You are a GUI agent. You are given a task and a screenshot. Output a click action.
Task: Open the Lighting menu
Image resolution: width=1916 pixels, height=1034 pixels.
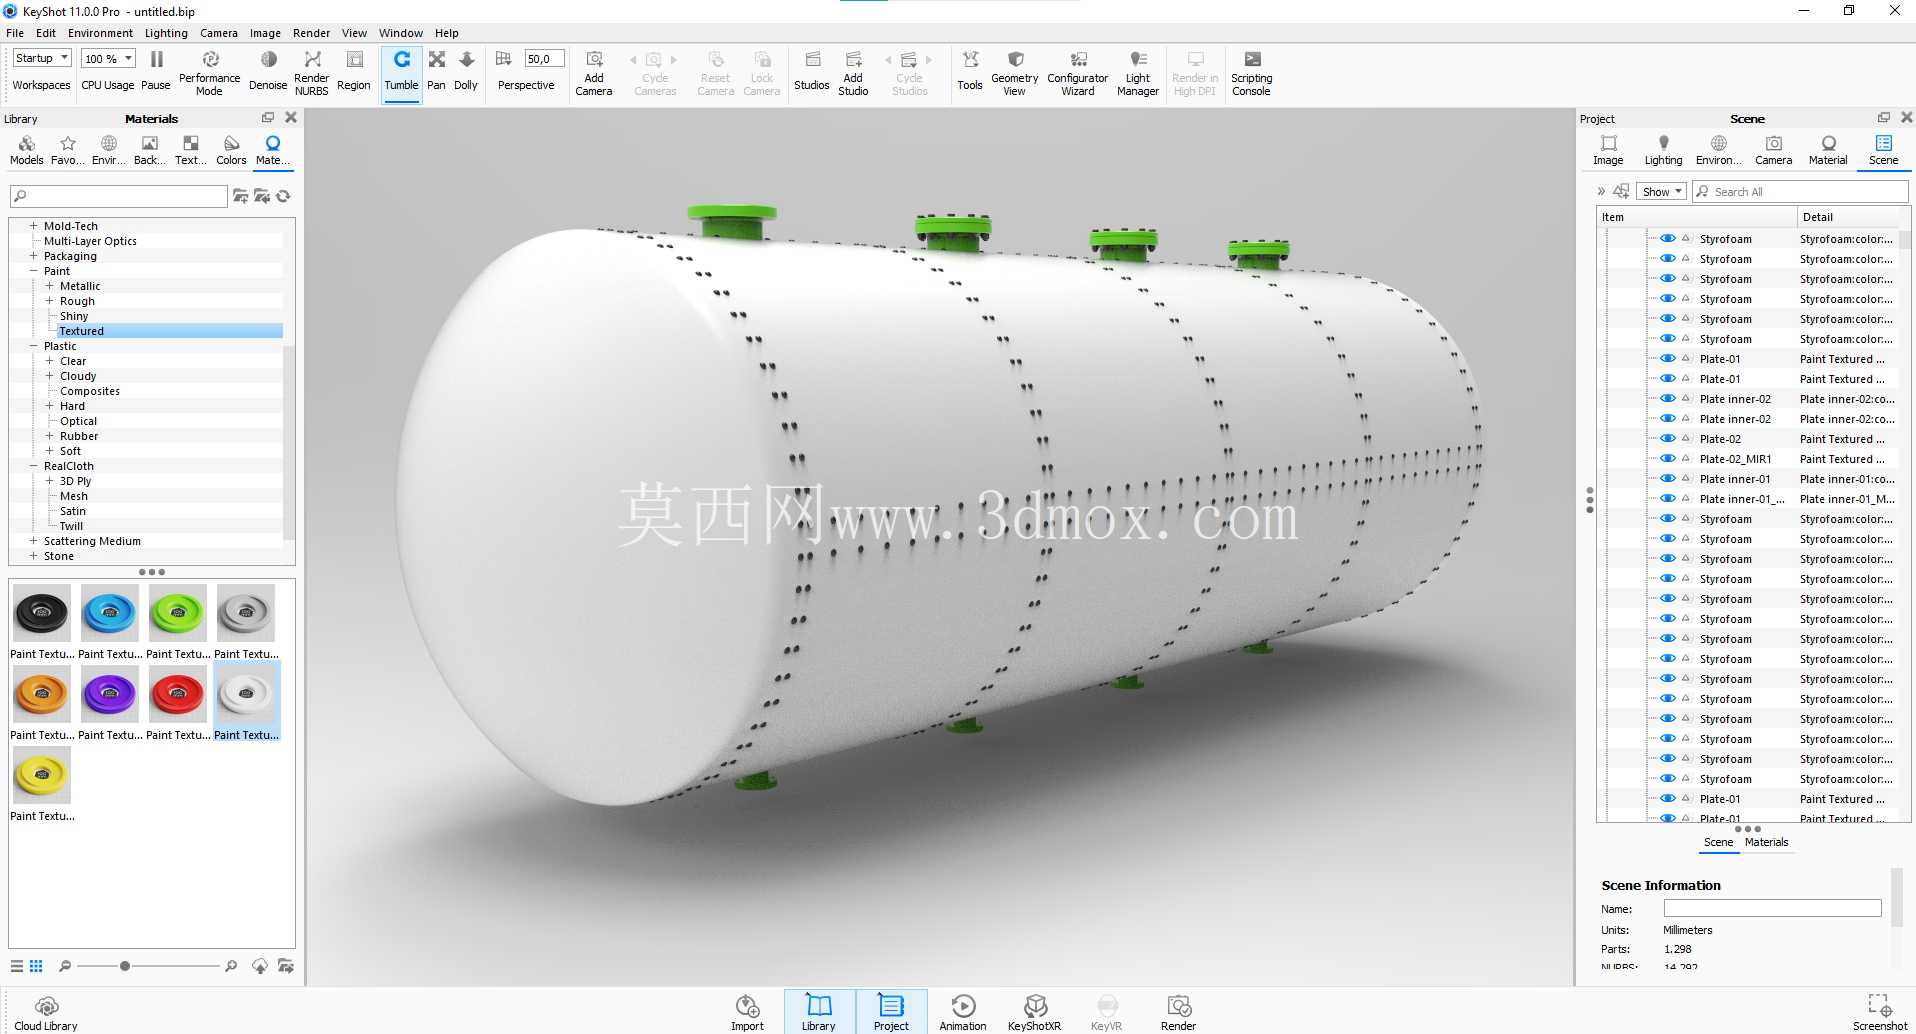(x=166, y=33)
